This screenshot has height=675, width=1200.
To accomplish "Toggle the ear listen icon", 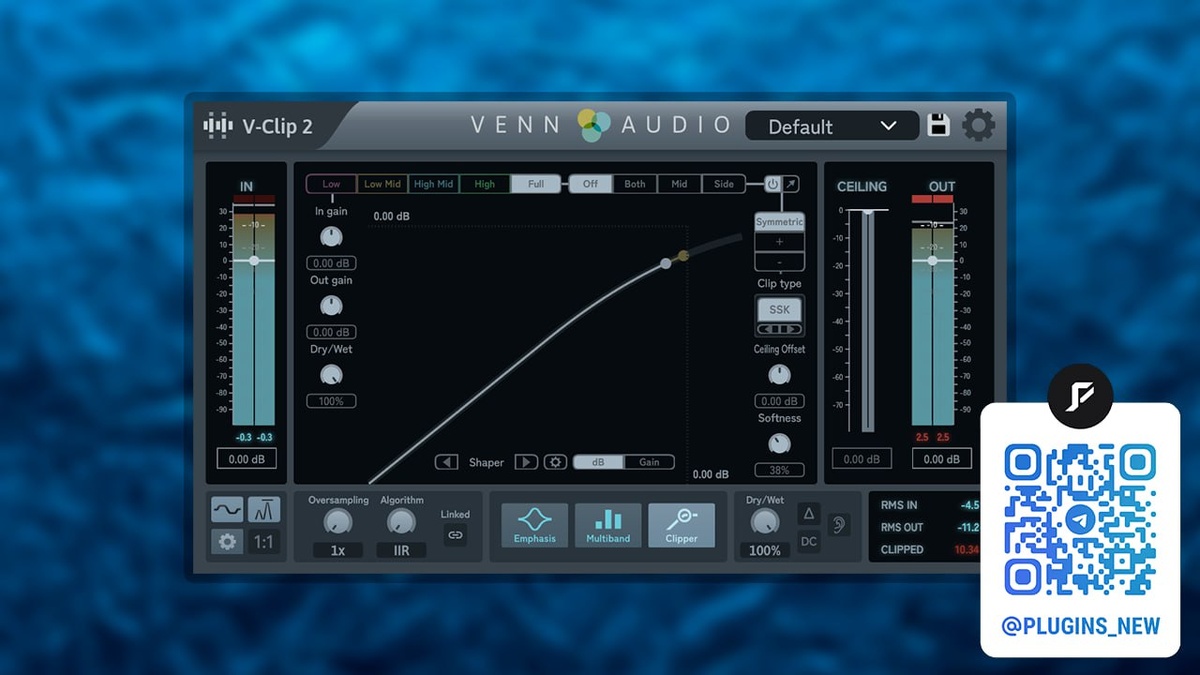I will [x=838, y=525].
